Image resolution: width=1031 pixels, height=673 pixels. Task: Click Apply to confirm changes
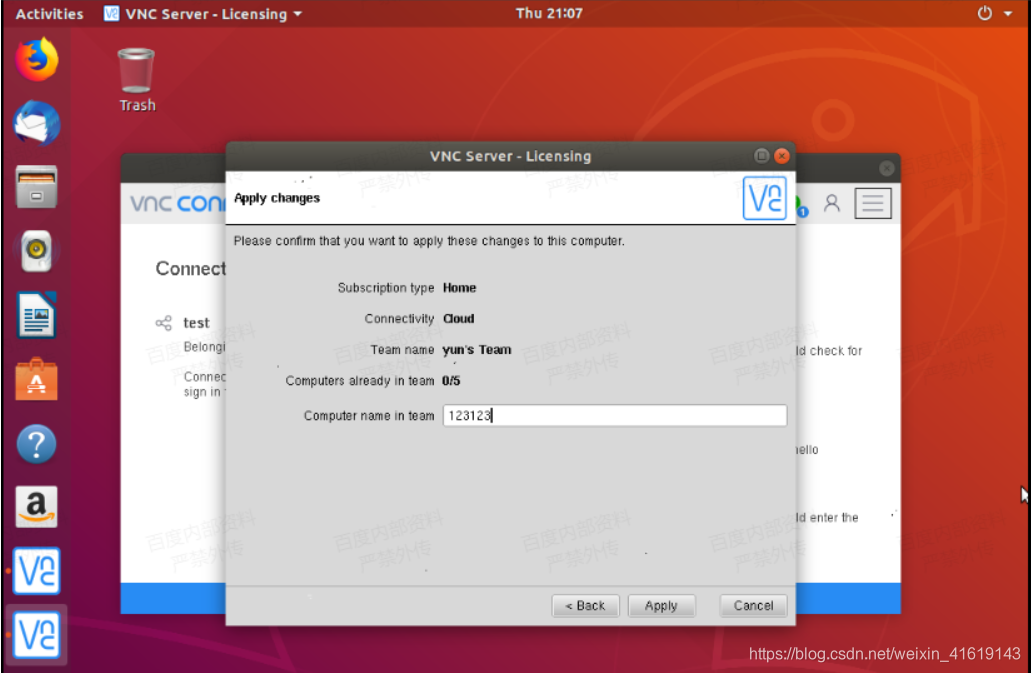pos(661,605)
